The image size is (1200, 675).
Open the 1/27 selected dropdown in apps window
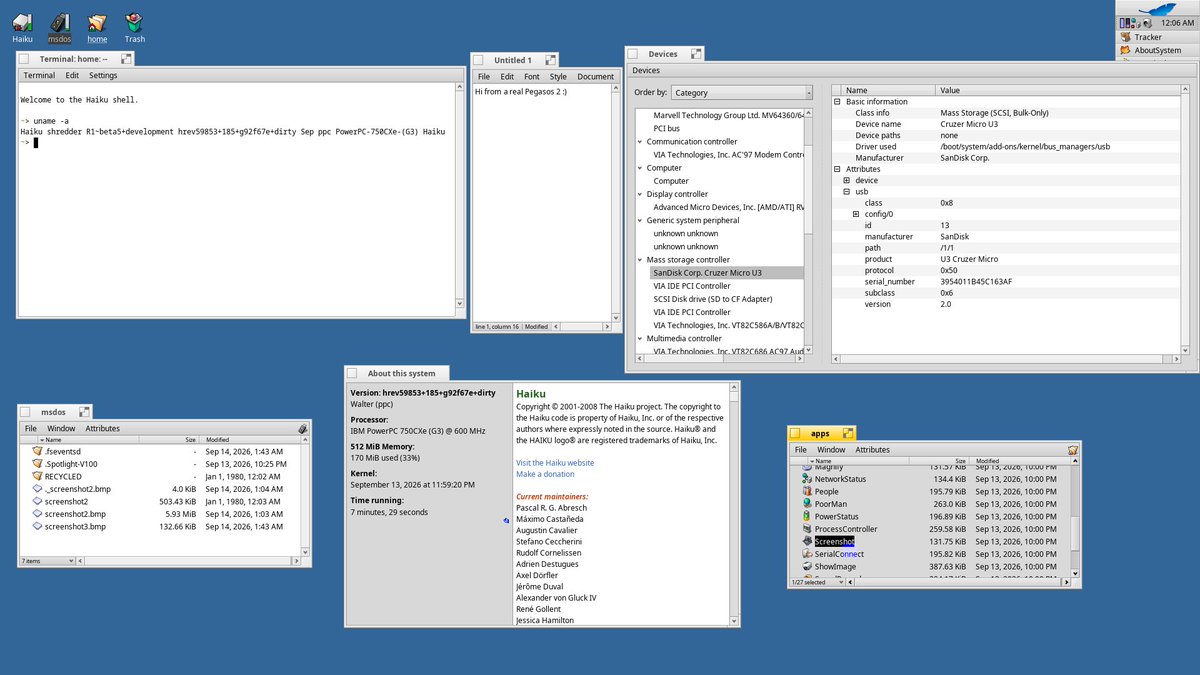click(816, 582)
